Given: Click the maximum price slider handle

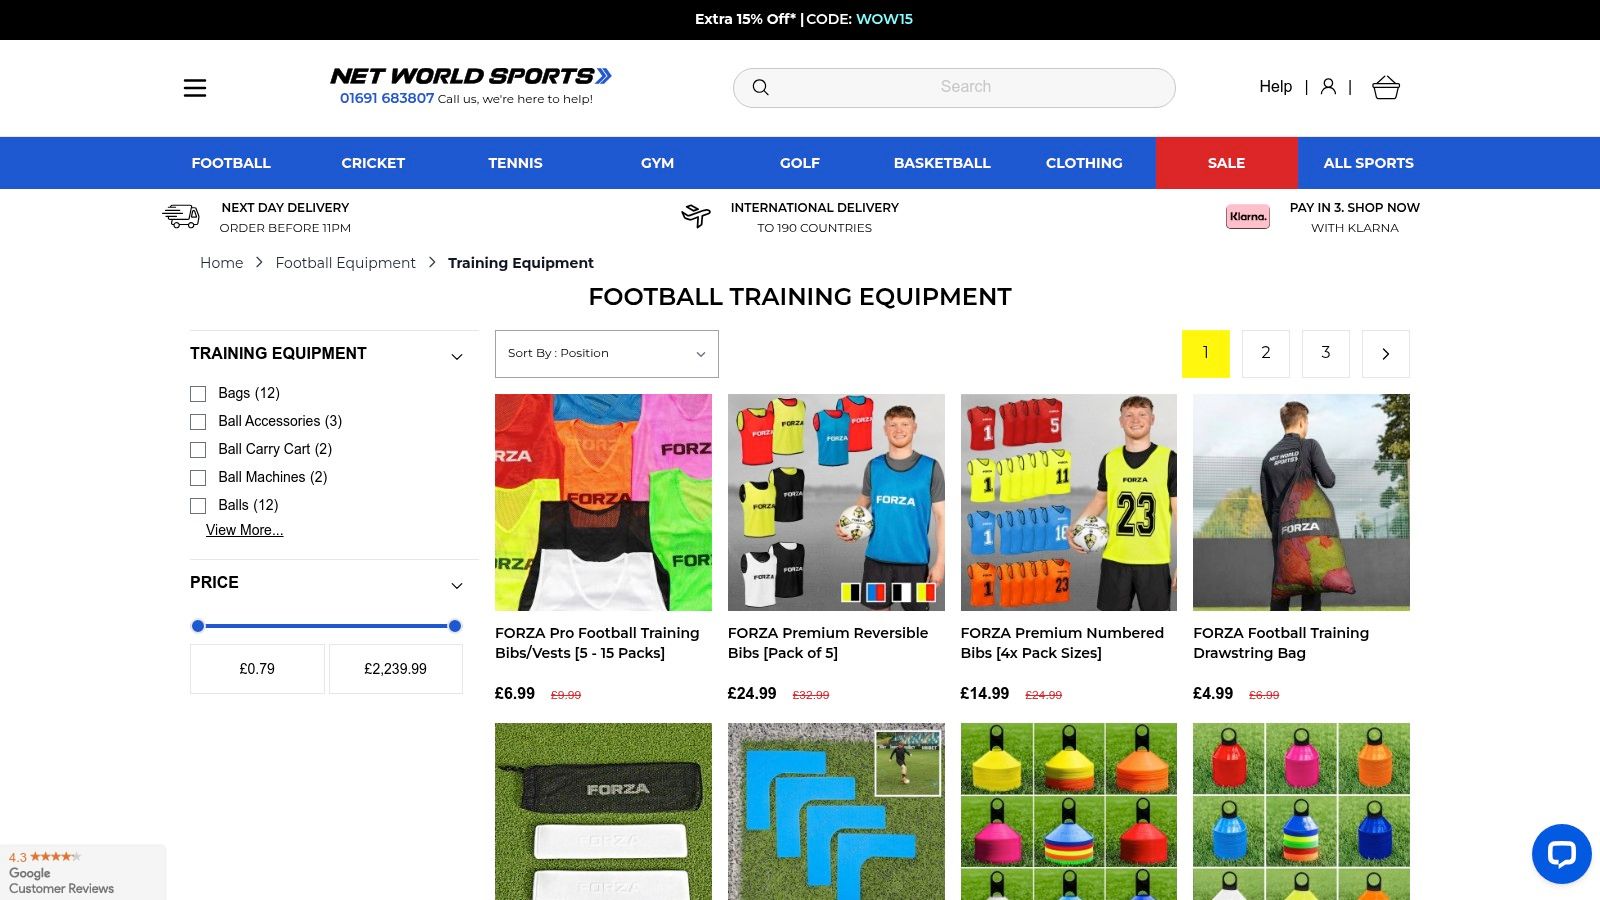Looking at the screenshot, I should 455,626.
